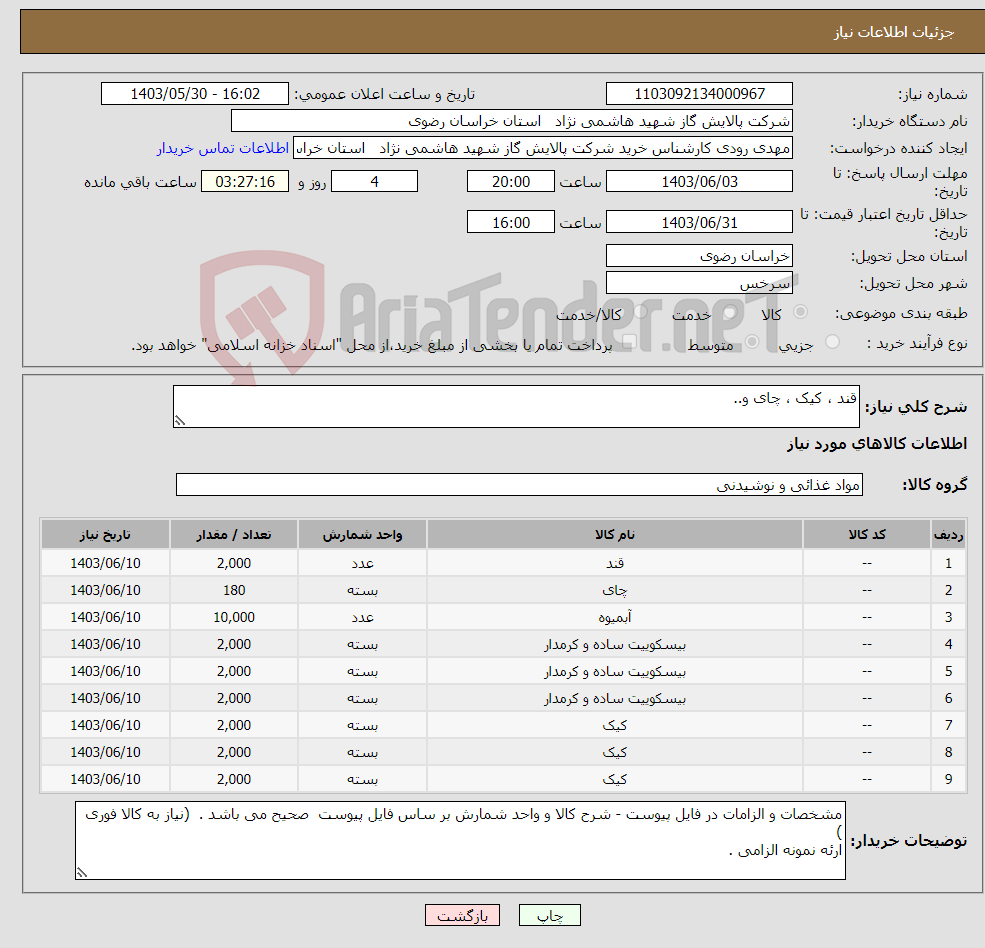This screenshot has height=948, width=985.
Task: Click the کد کالا column header
Action: pos(867,535)
